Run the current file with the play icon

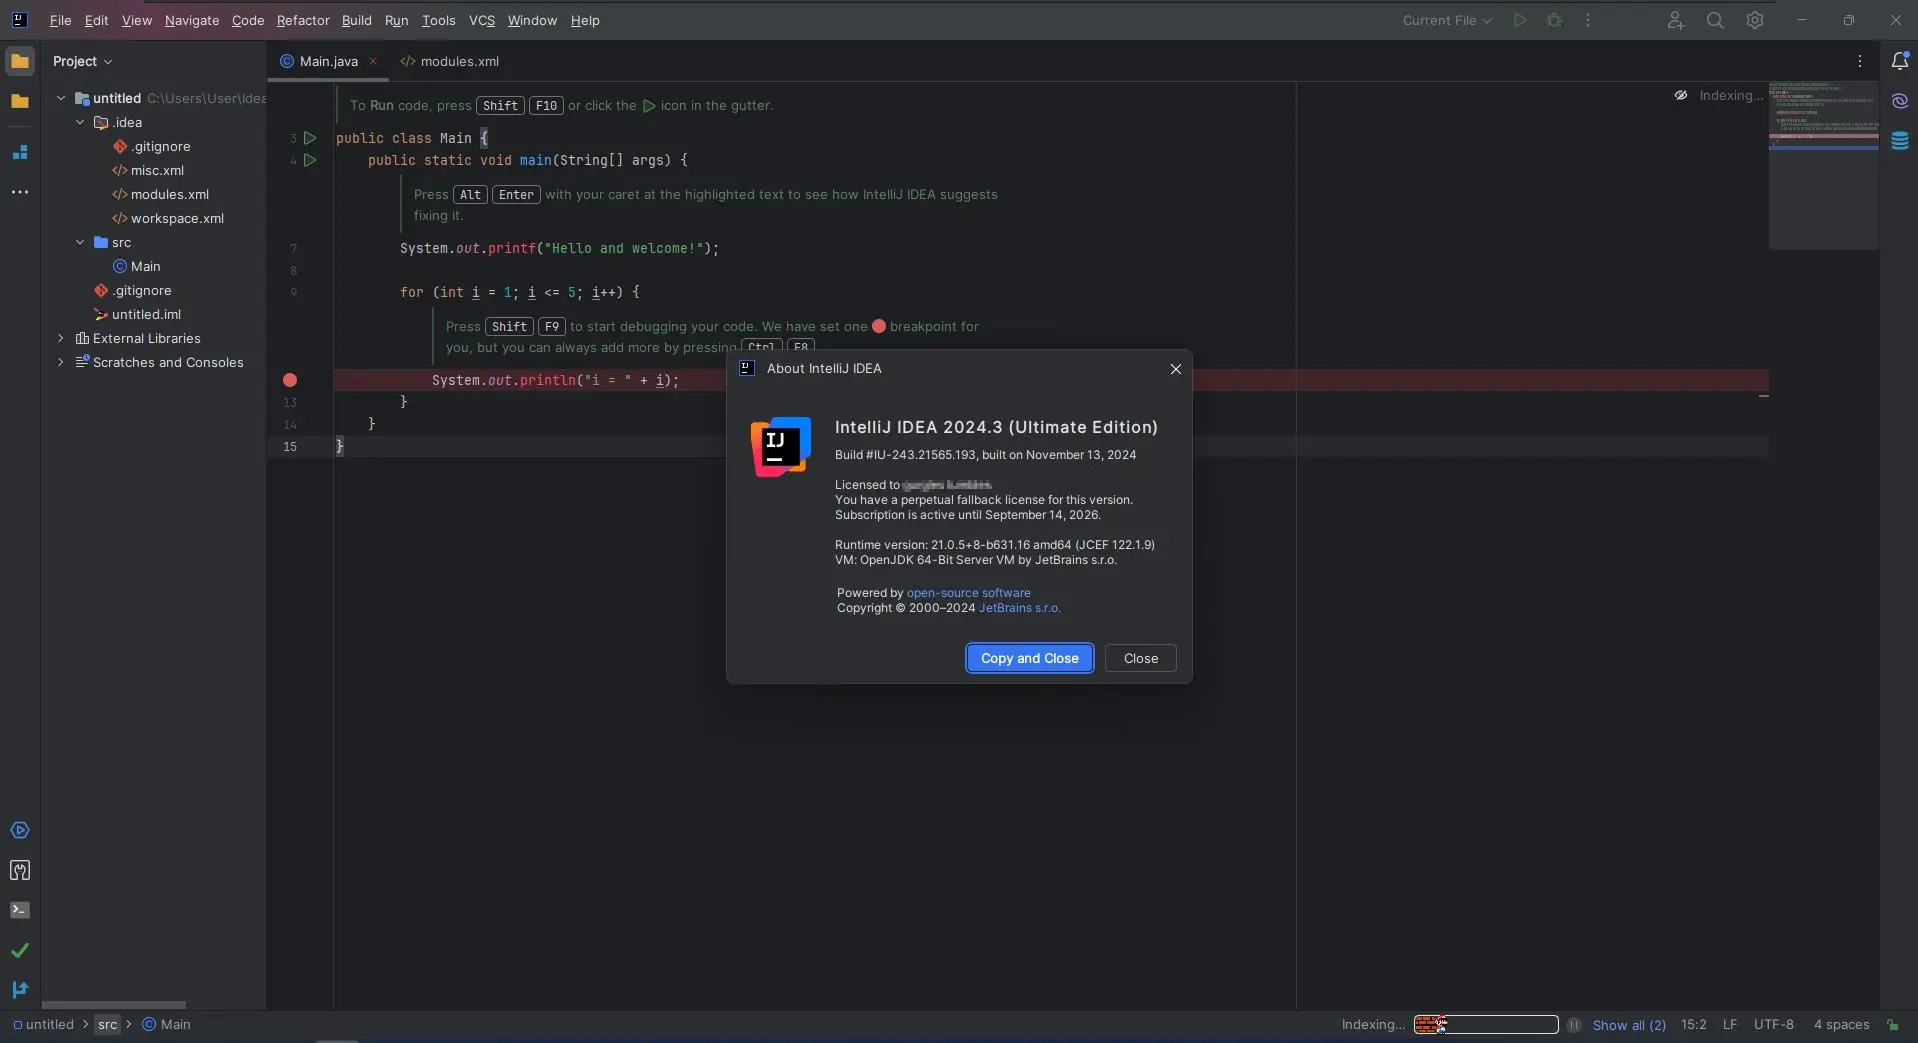(x=1519, y=20)
